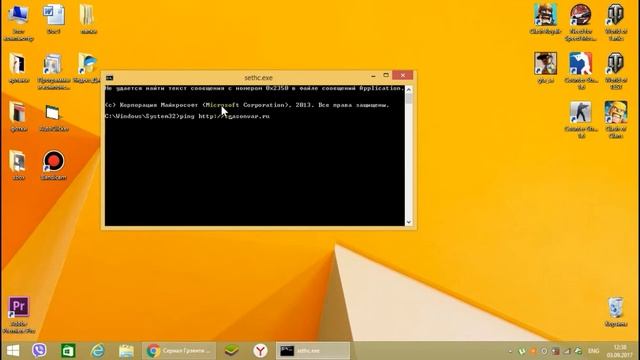This screenshot has height=360, width=640.
Task: Click the Windows Start button
Action: click(x=13, y=351)
